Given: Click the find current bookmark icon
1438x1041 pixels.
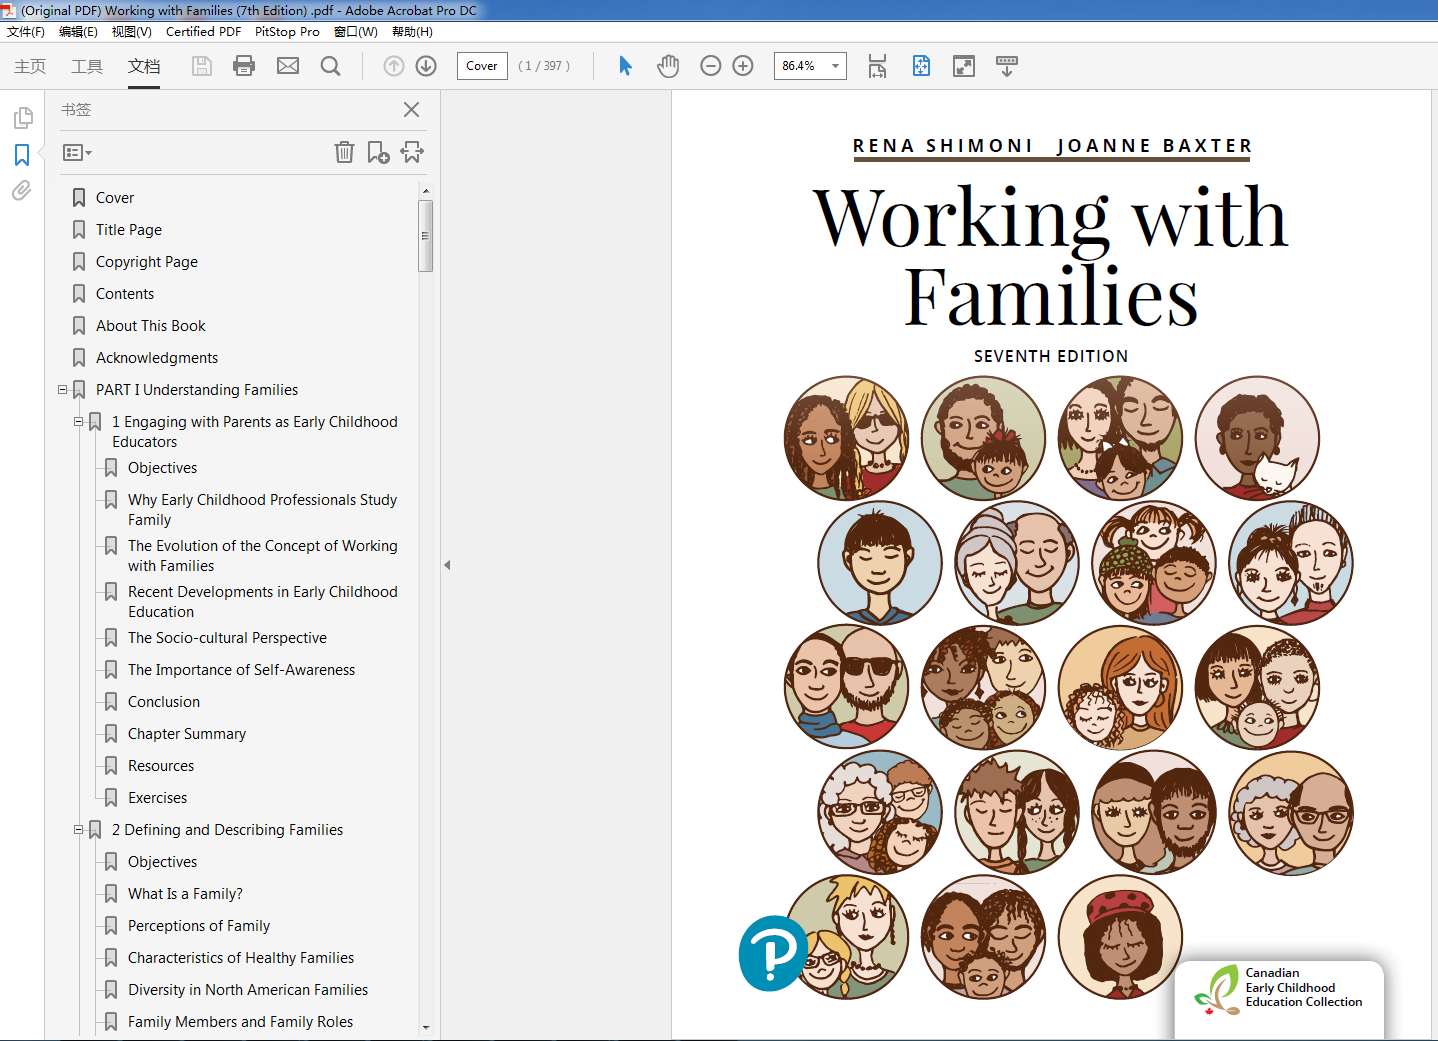Looking at the screenshot, I should pos(412,152).
